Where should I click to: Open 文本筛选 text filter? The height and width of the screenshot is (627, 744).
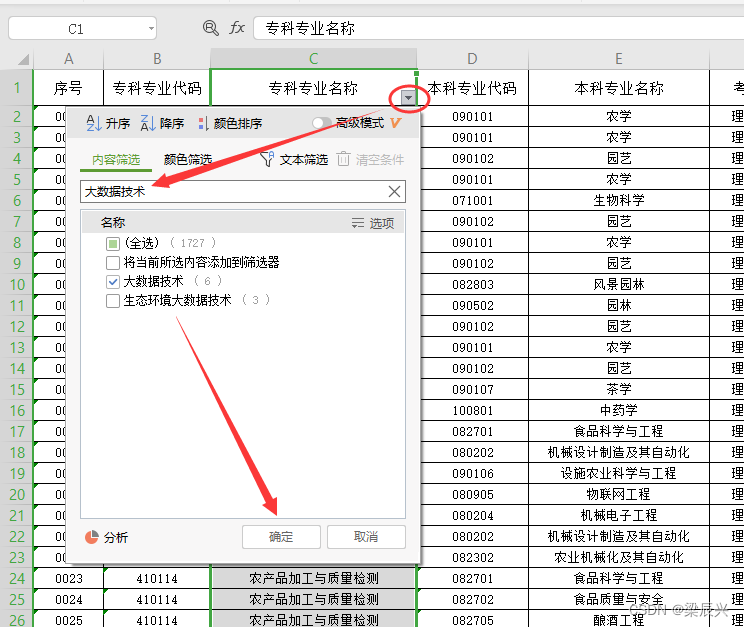coord(294,159)
